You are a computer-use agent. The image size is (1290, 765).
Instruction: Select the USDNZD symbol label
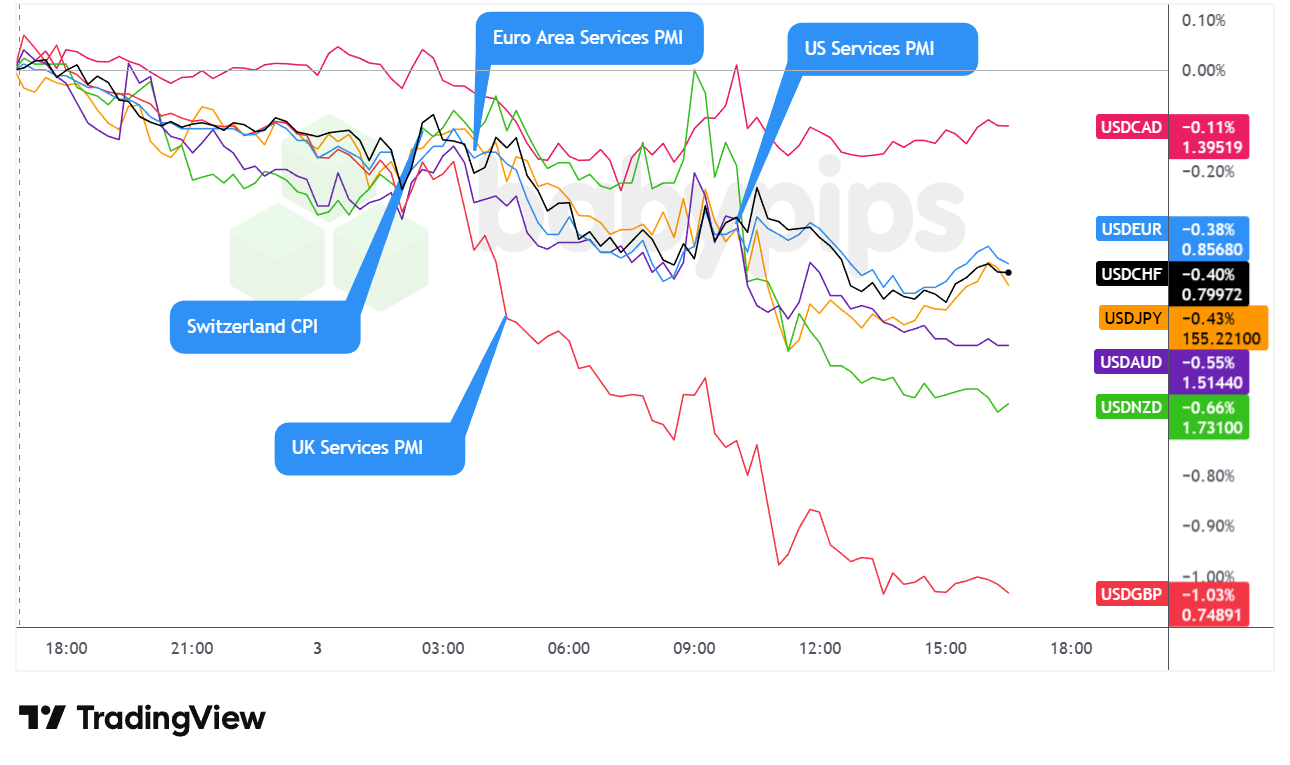tap(1131, 407)
